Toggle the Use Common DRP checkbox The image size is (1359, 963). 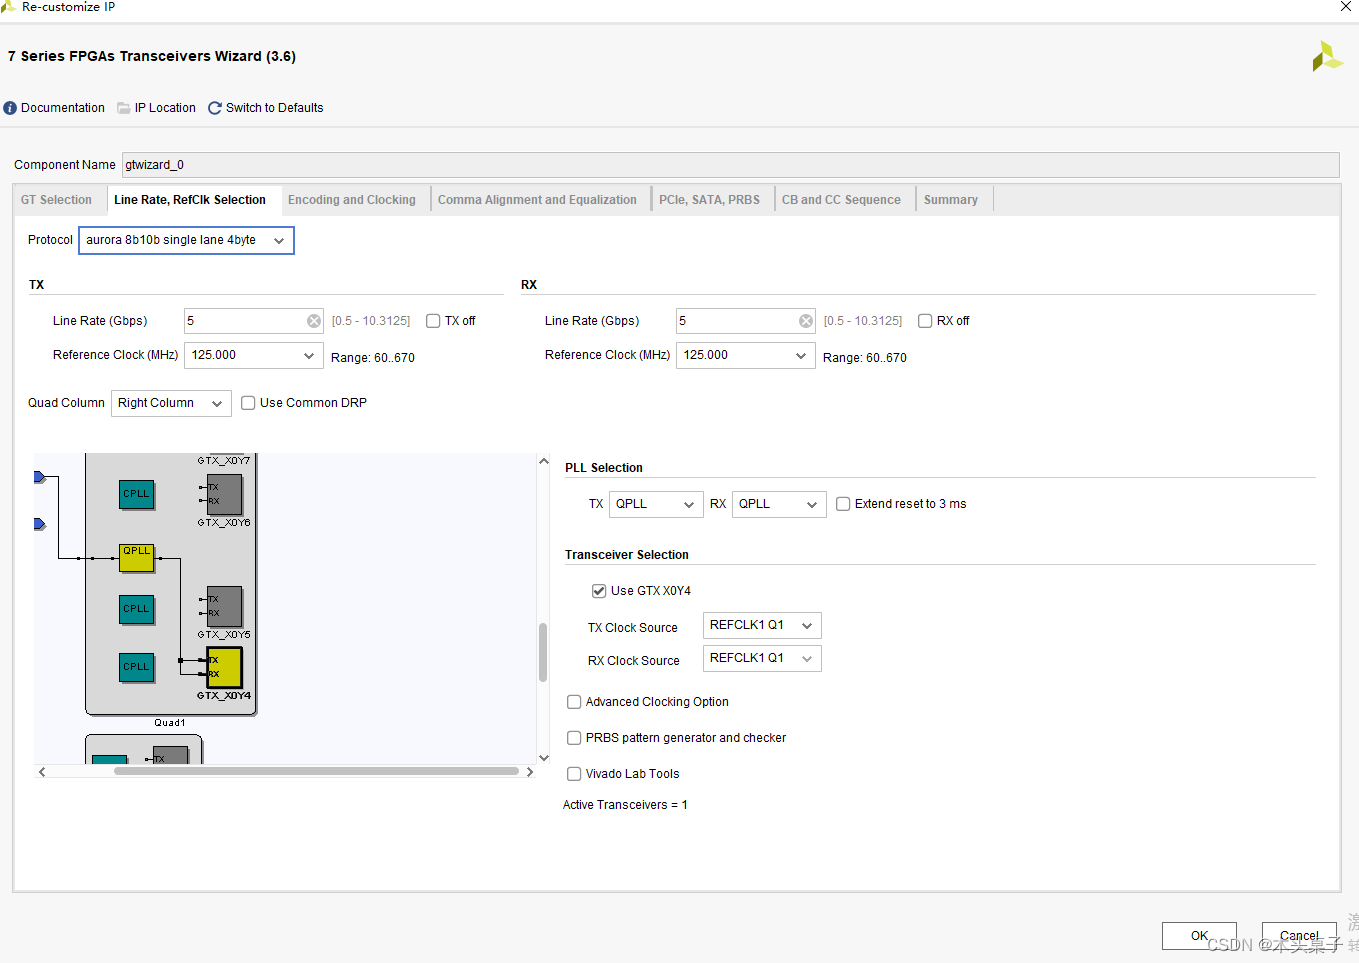(x=248, y=403)
